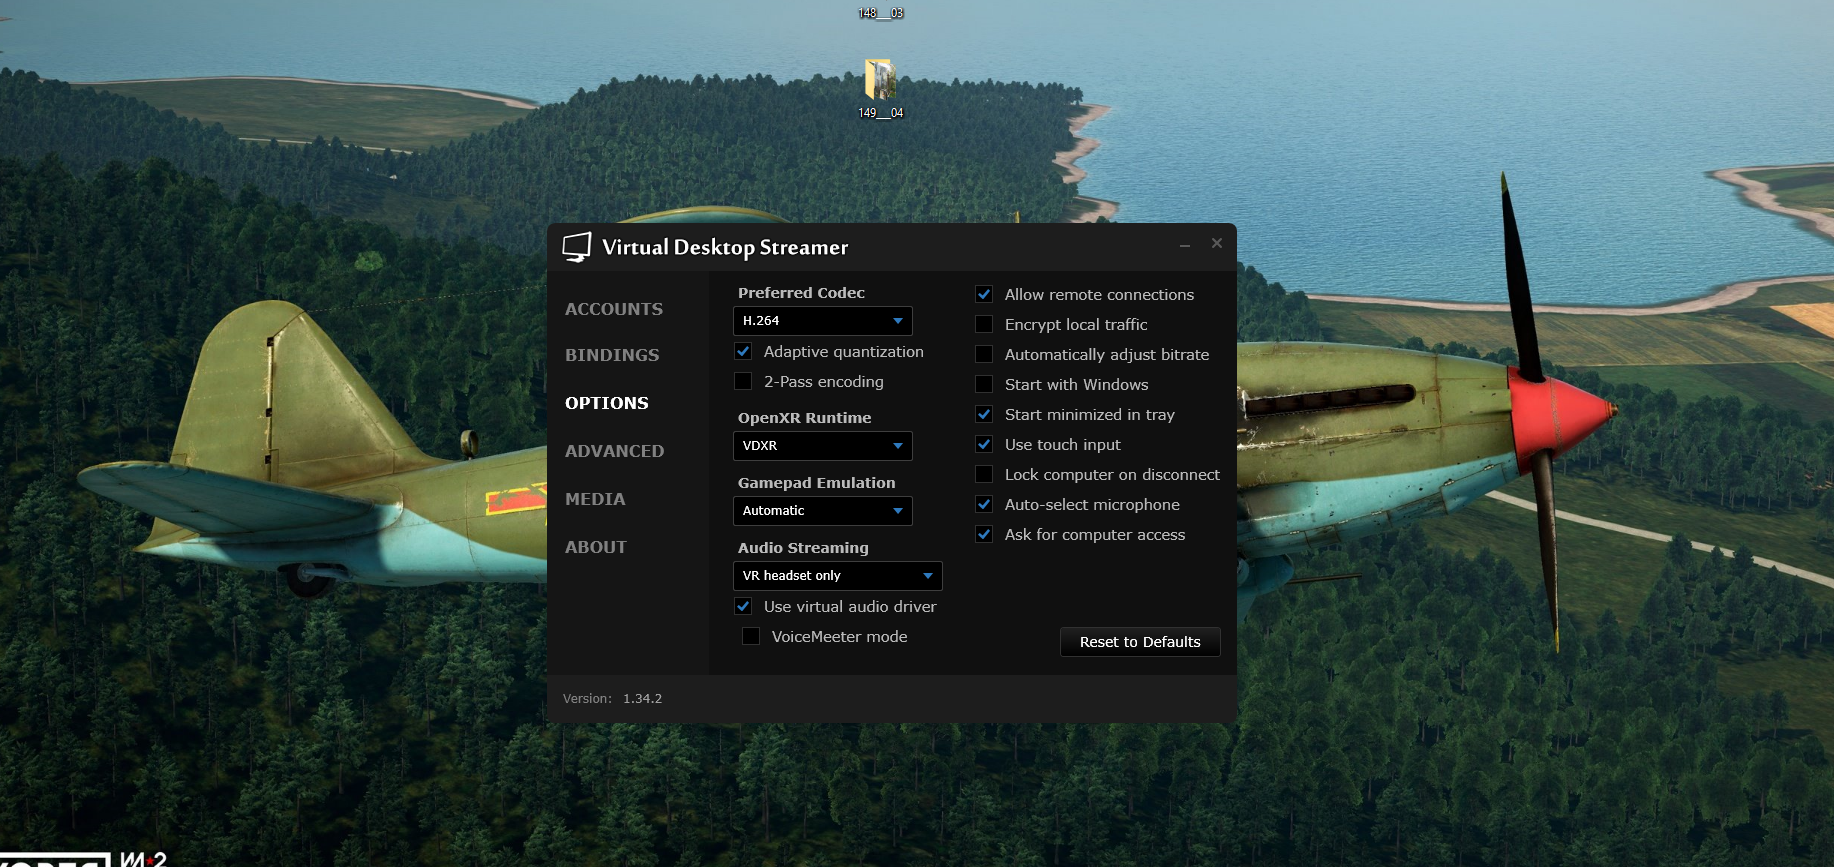Viewport: 1834px width, 867px height.
Task: Expand the Audio Streaming dropdown
Action: click(x=838, y=576)
